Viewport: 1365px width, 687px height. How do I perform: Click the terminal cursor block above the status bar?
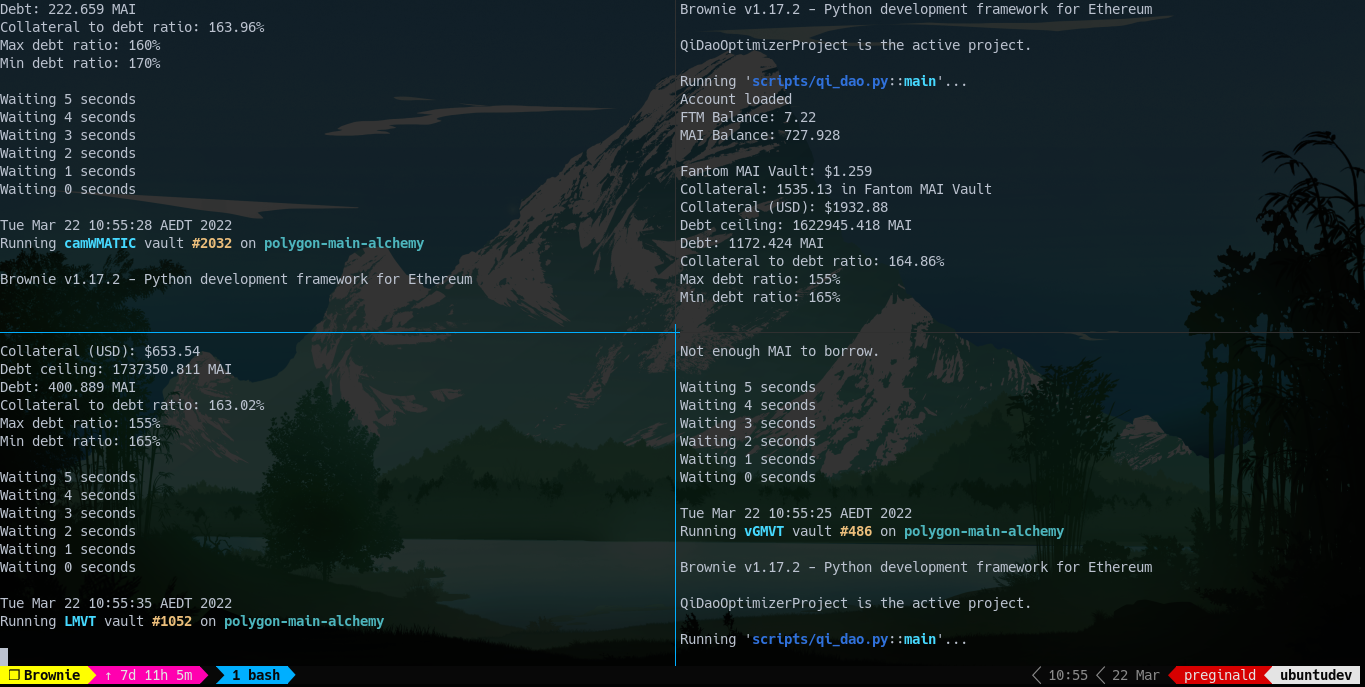click(4, 657)
